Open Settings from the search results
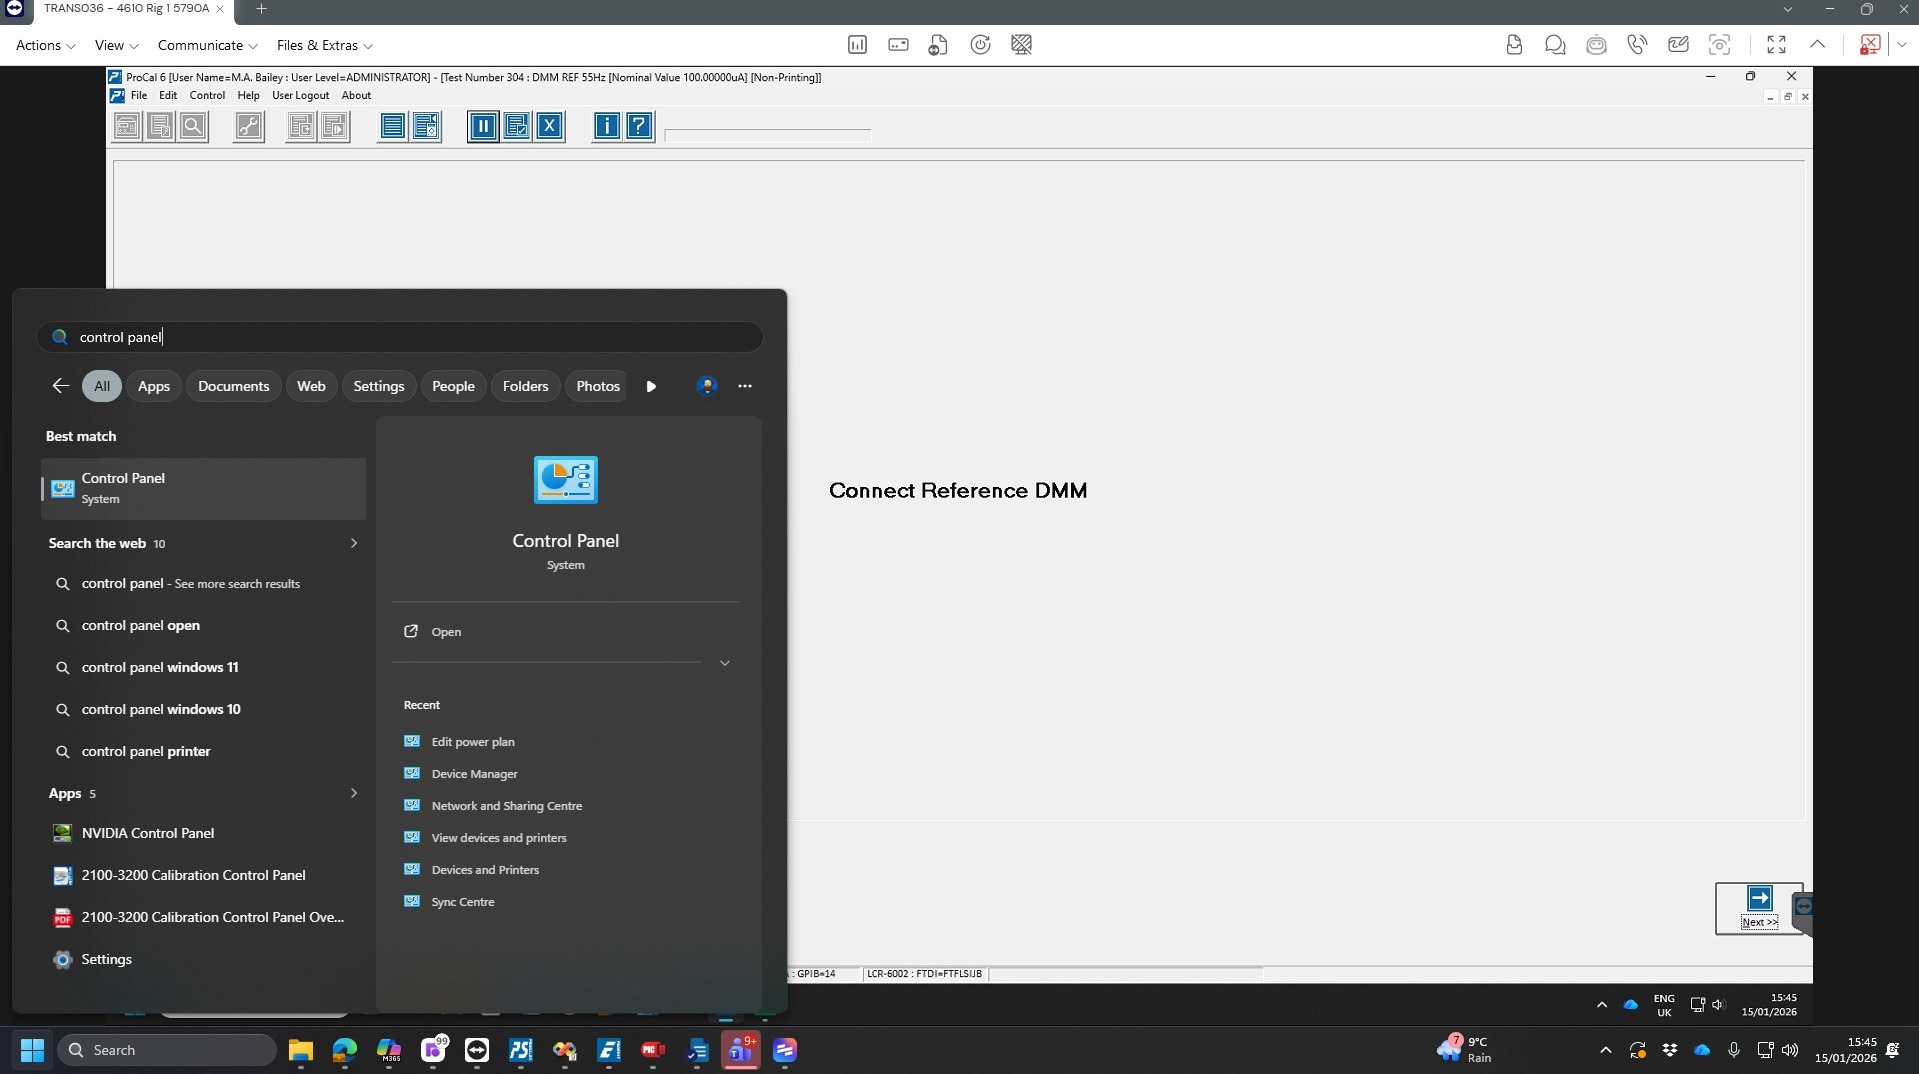1919x1074 pixels. point(203,959)
